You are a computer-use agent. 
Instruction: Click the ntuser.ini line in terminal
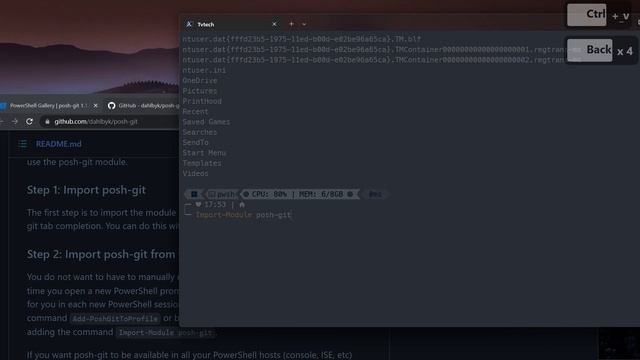tap(204, 70)
